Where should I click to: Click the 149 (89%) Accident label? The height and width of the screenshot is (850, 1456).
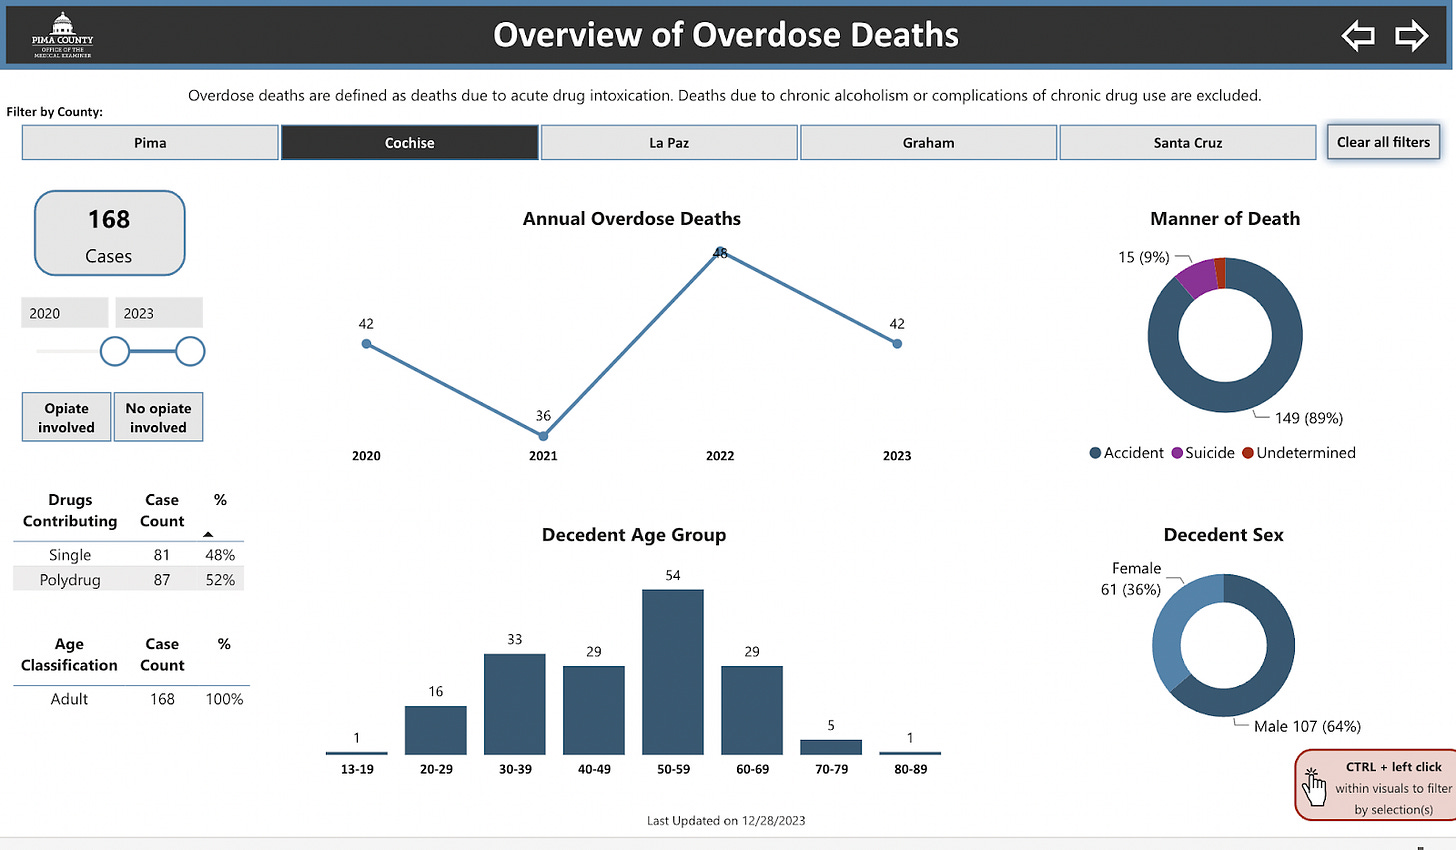pyautogui.click(x=1309, y=418)
